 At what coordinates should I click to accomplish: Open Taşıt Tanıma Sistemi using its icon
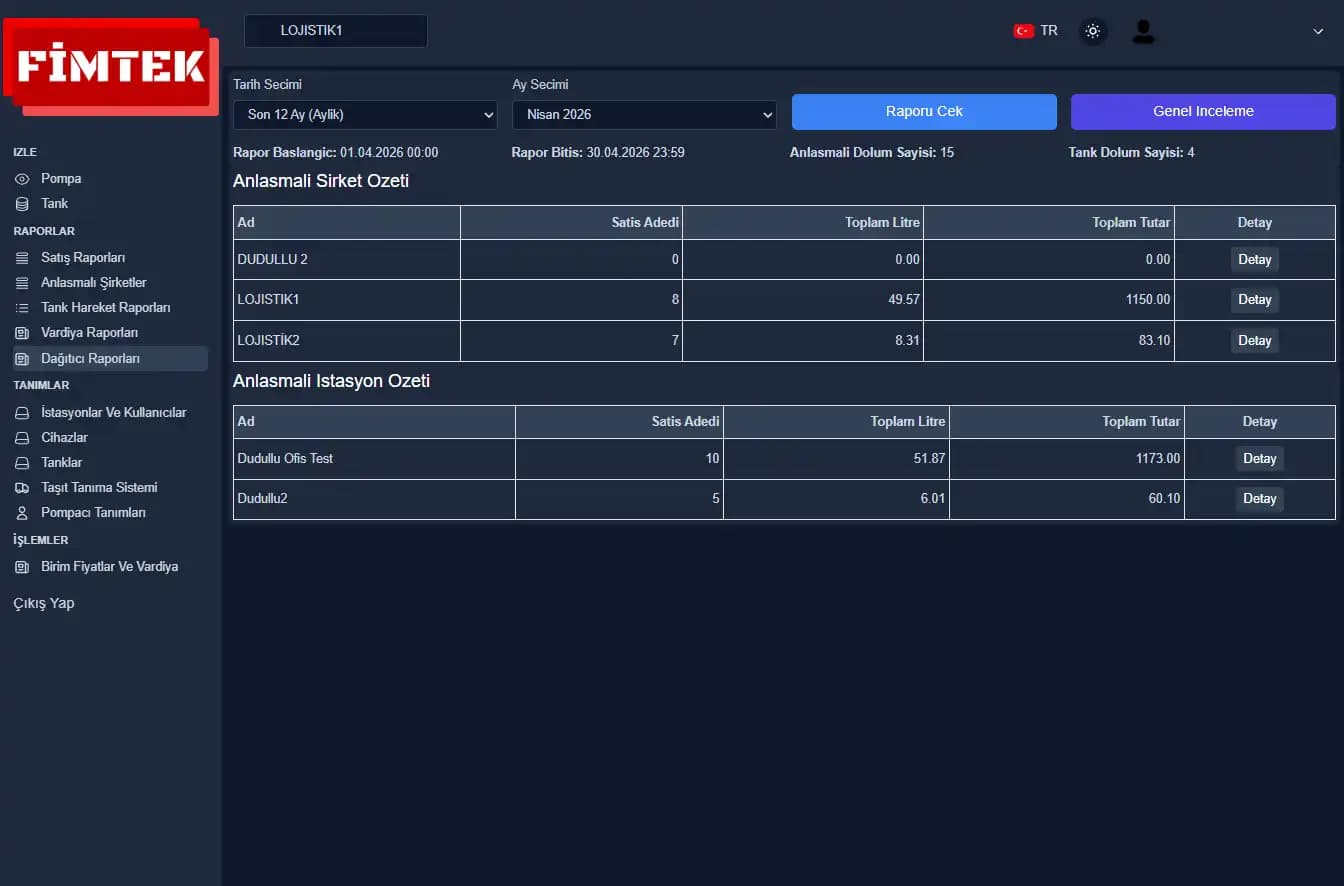pos(22,487)
